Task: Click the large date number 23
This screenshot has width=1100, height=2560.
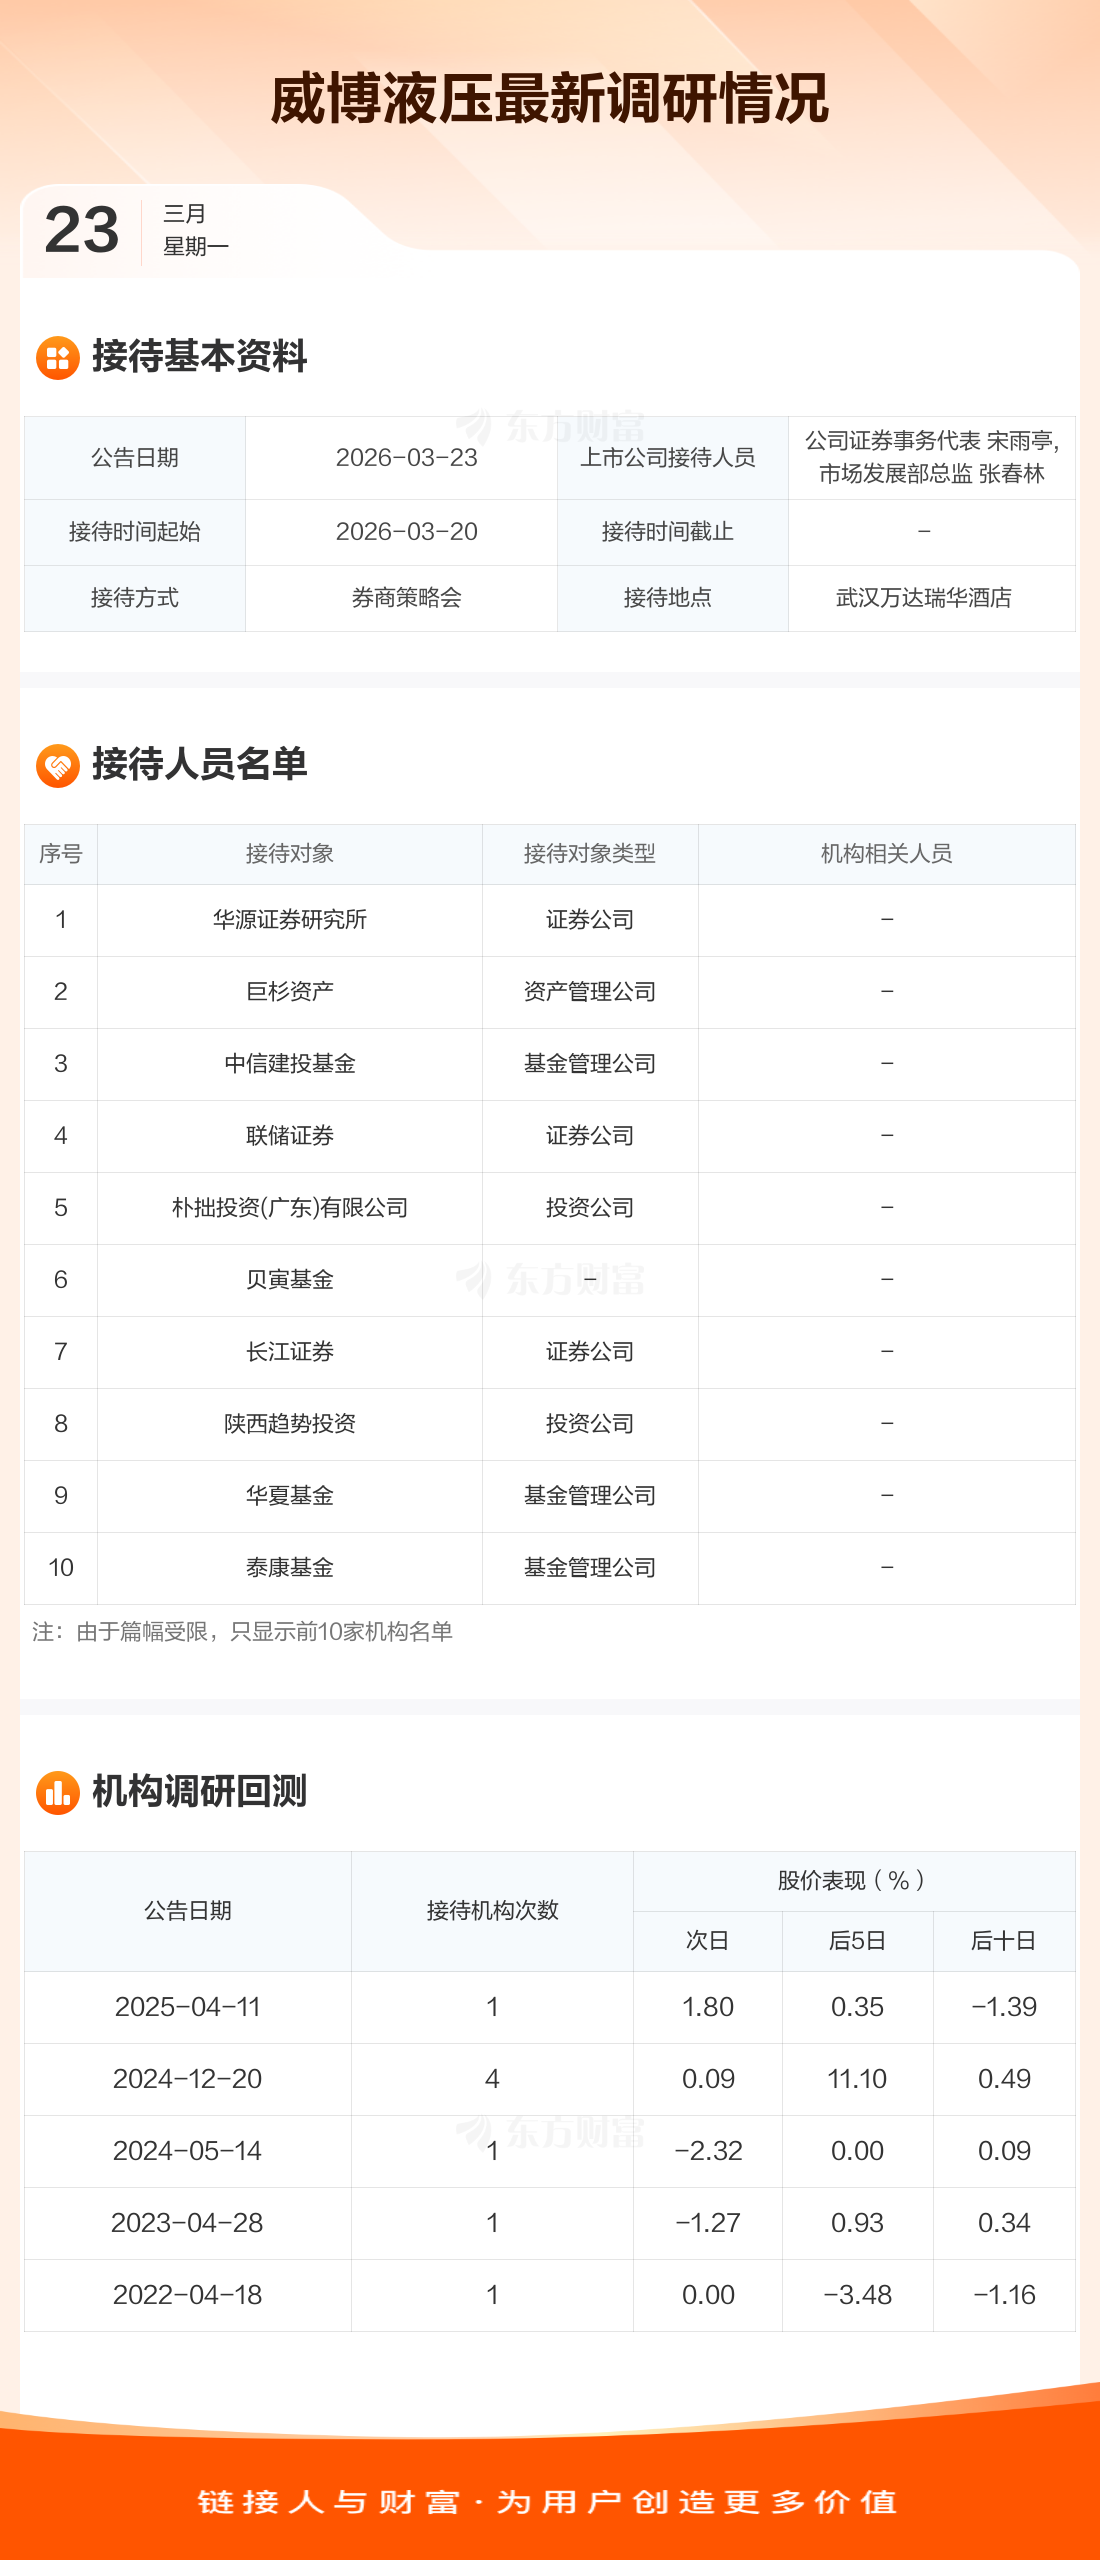Action: click(82, 230)
